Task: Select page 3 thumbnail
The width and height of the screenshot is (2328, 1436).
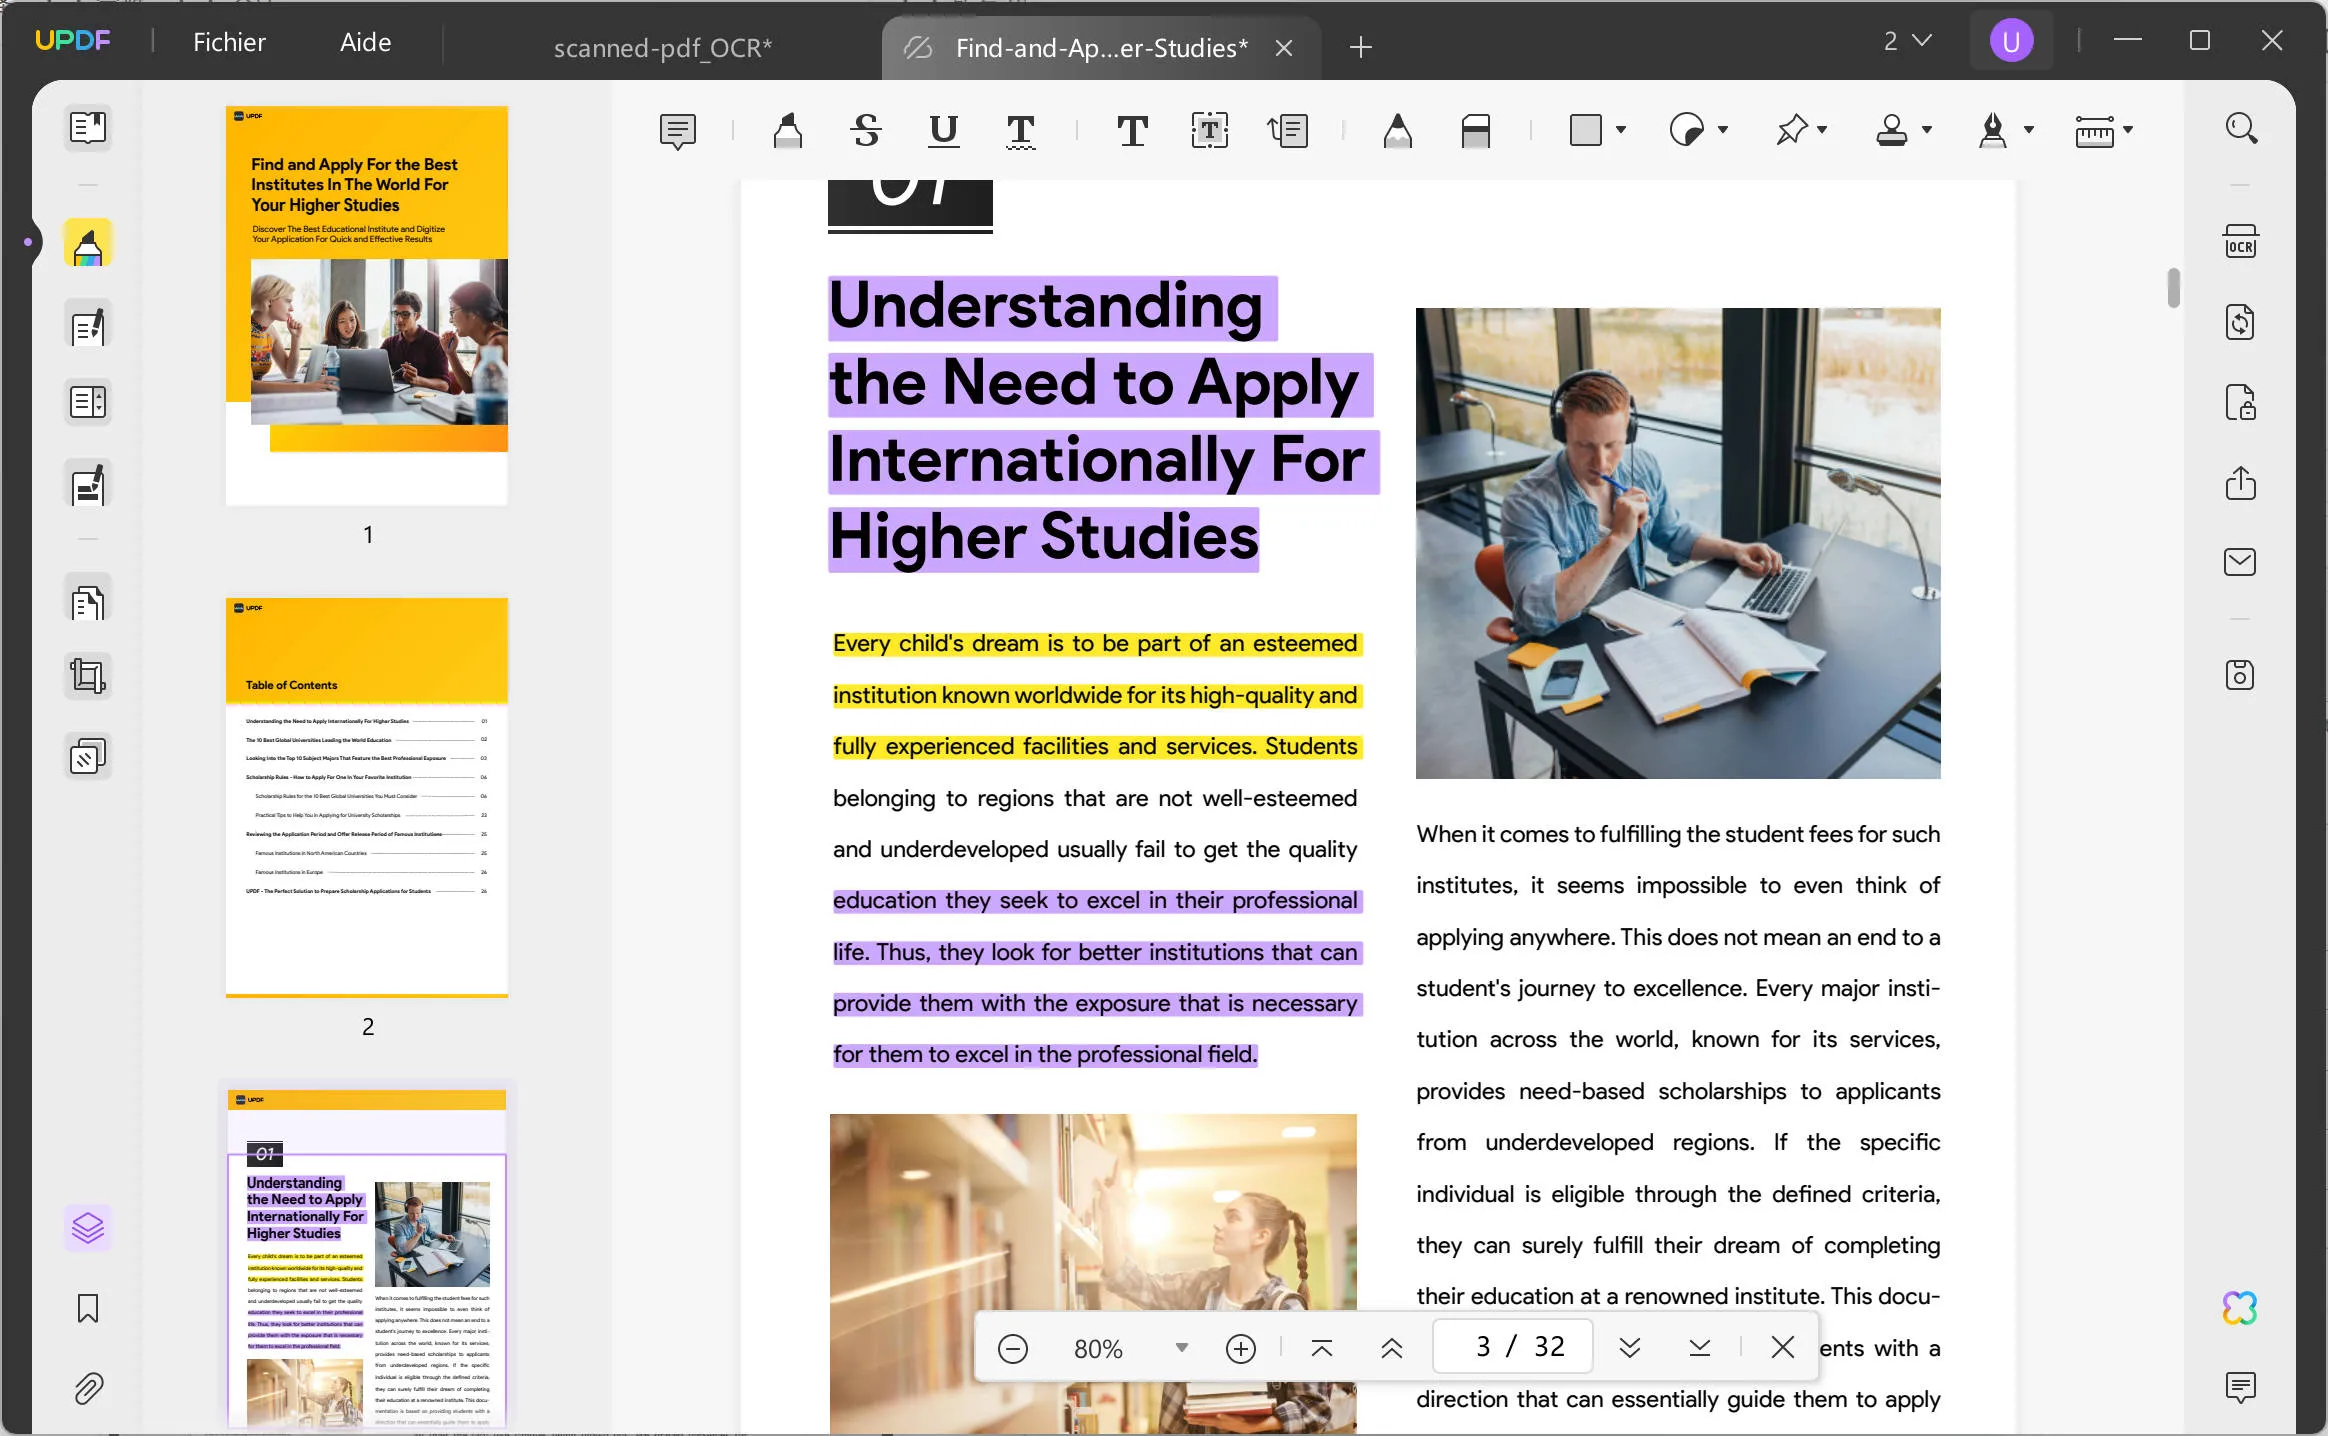Action: 367,1260
